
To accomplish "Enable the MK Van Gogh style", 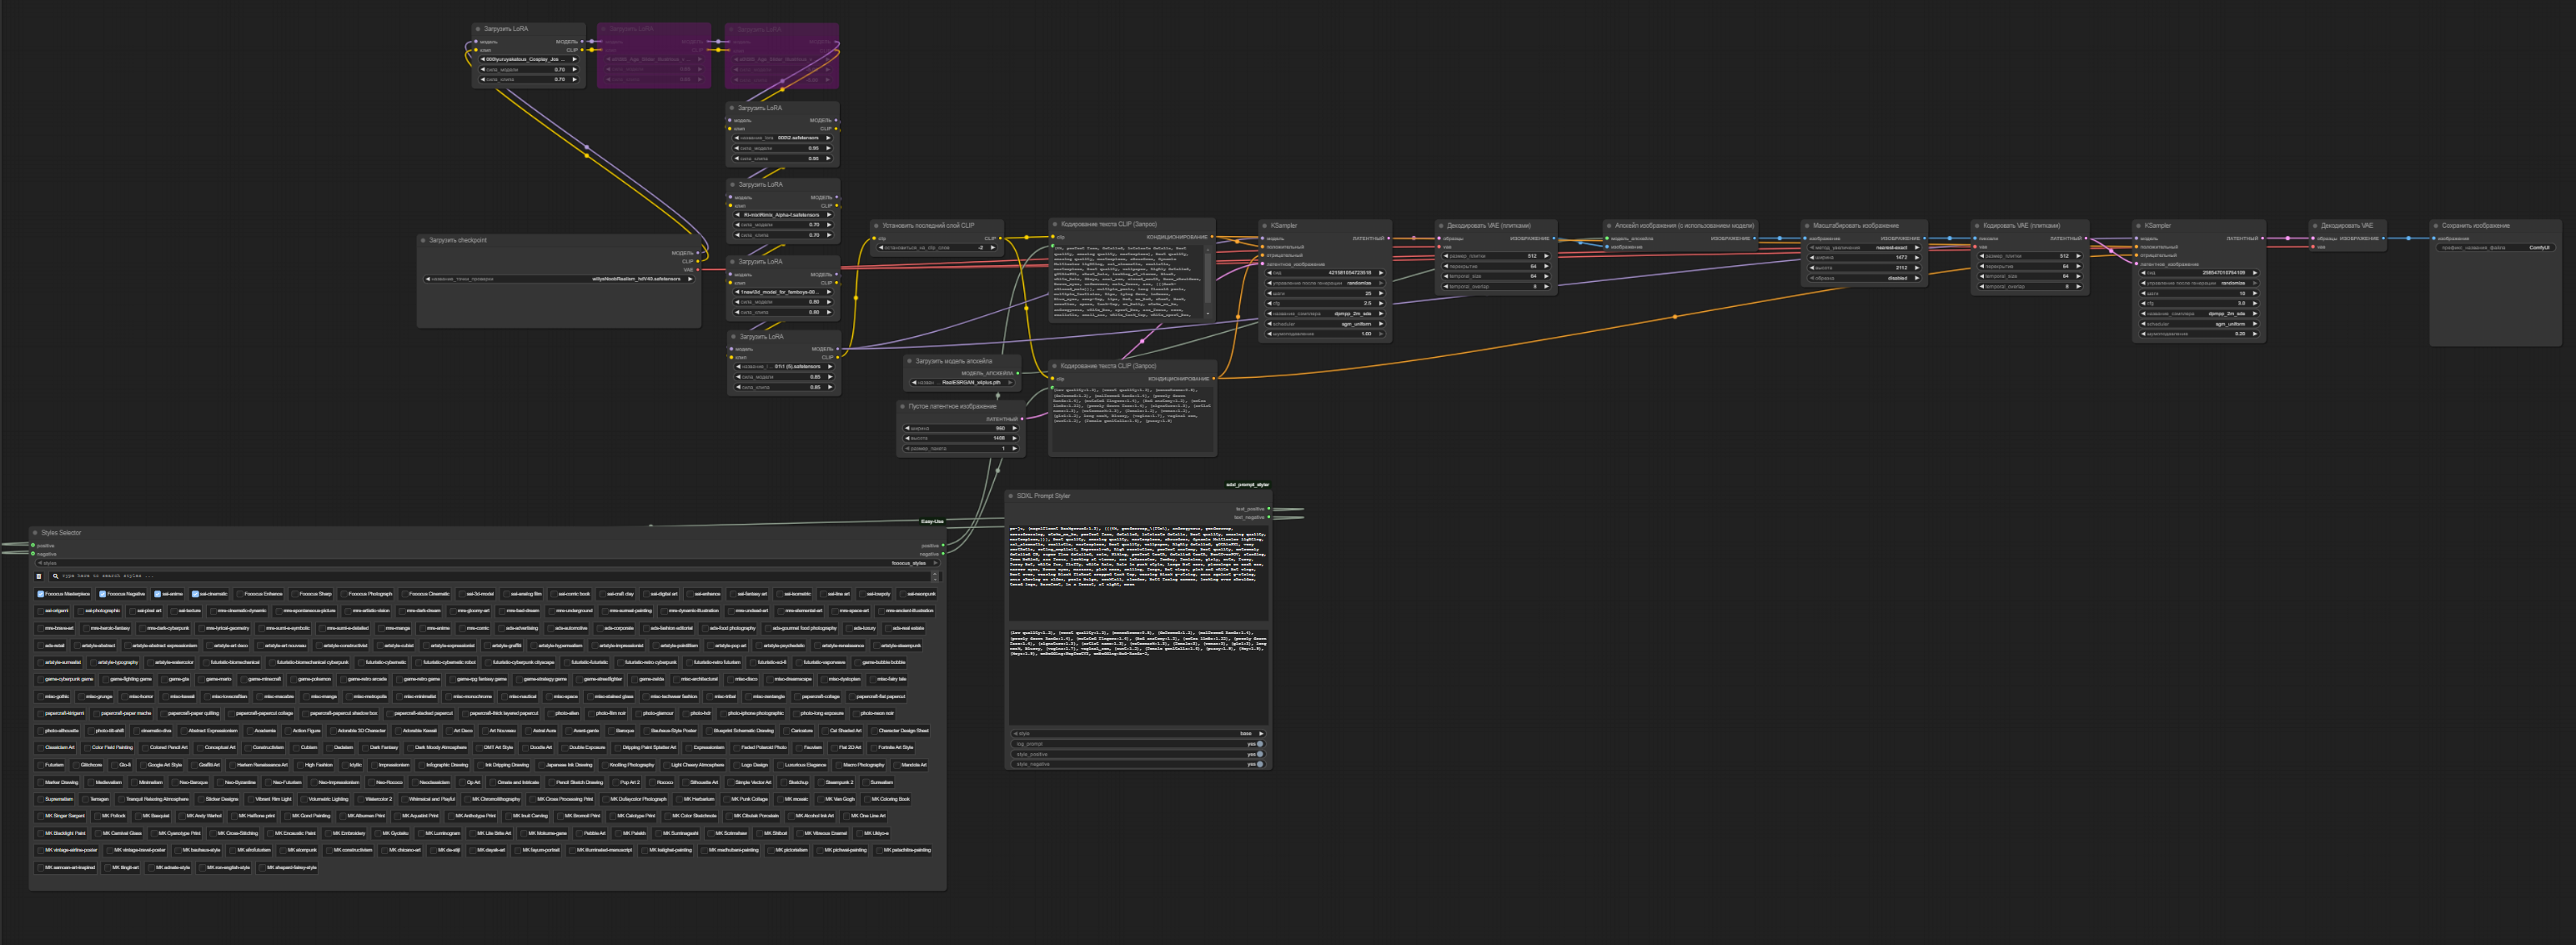I will click(821, 799).
